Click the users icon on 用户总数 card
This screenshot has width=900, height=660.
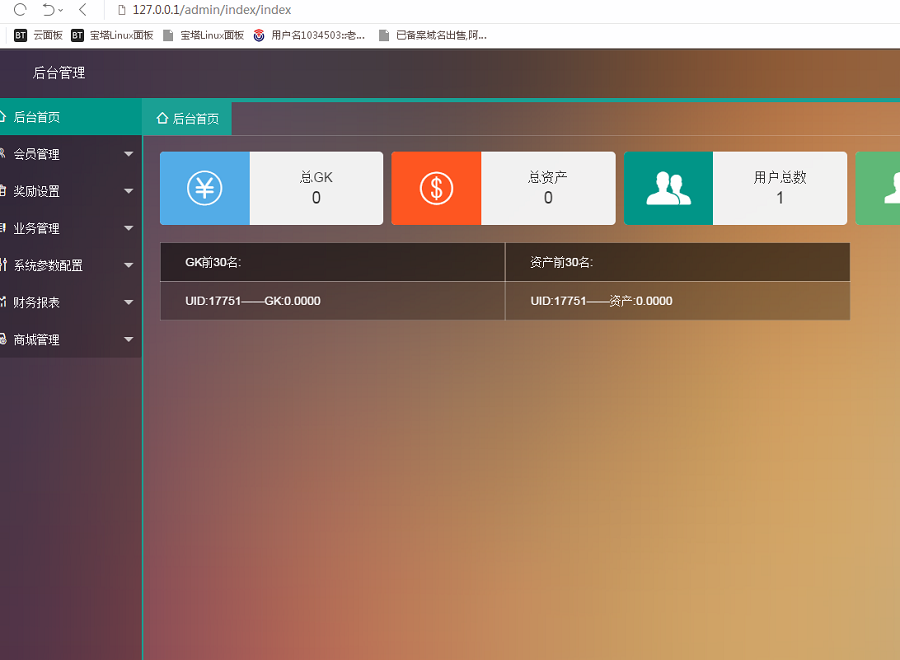point(668,188)
